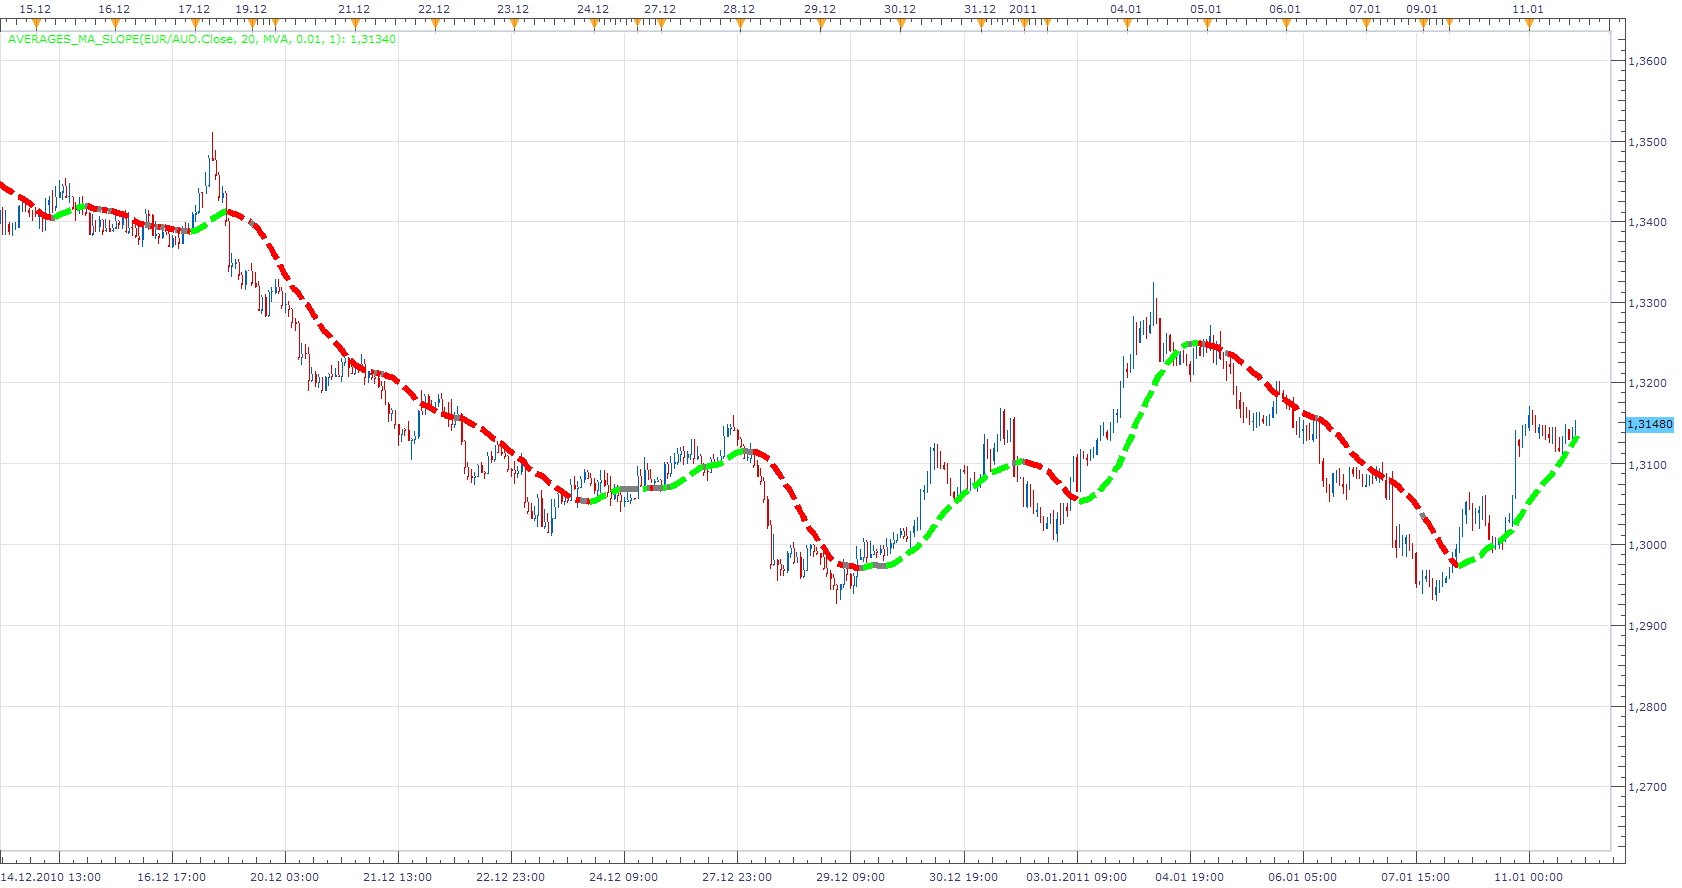Image resolution: width=1682 pixels, height=888 pixels.
Task: Click the orange day marker under 21.12
Action: [354, 24]
